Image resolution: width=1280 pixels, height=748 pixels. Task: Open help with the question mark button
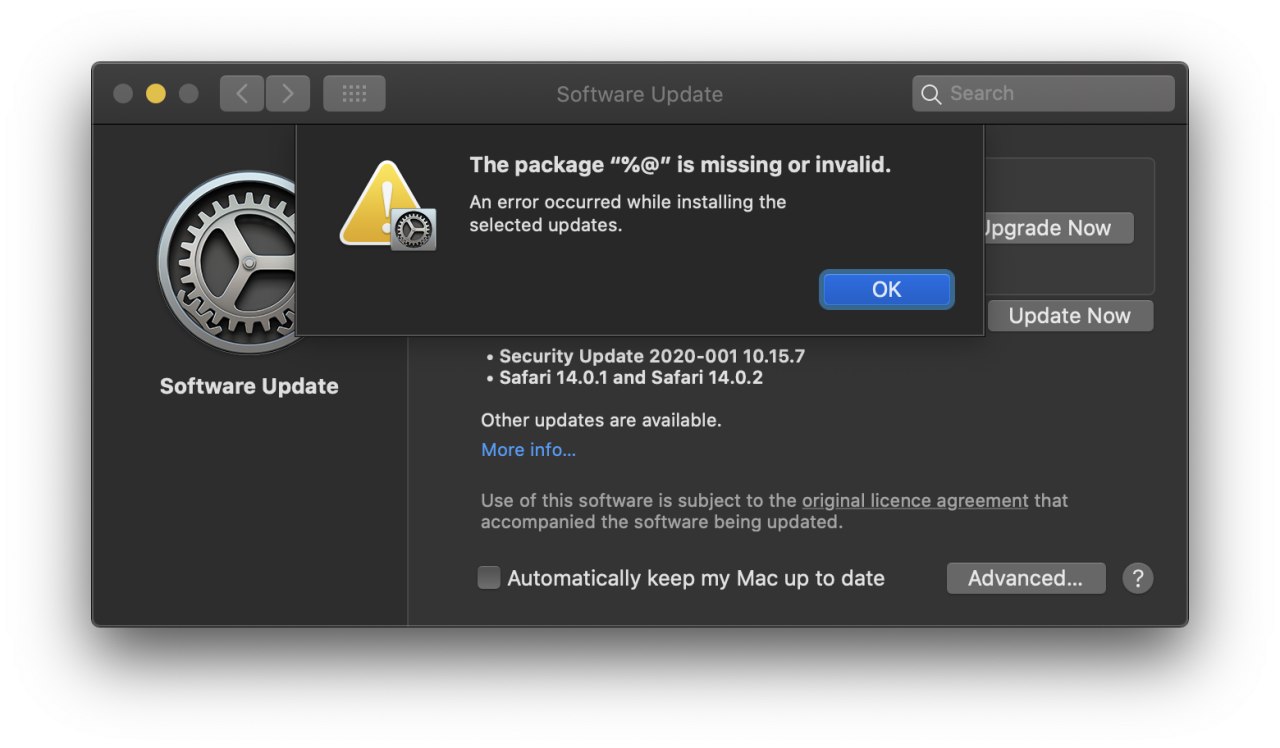coord(1137,578)
